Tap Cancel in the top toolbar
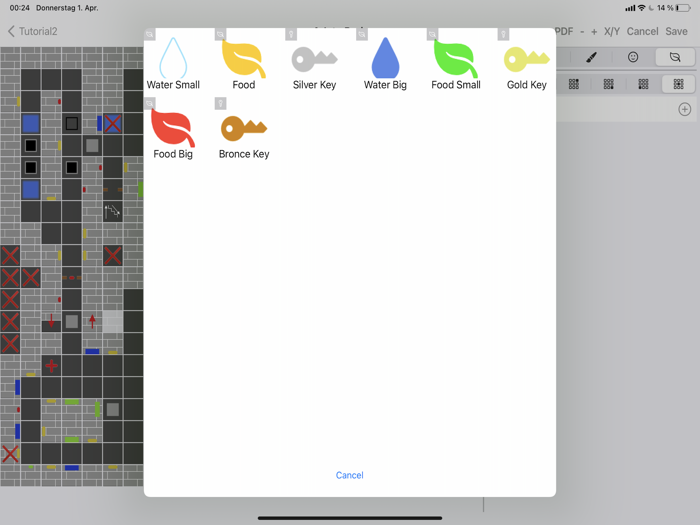 [642, 31]
